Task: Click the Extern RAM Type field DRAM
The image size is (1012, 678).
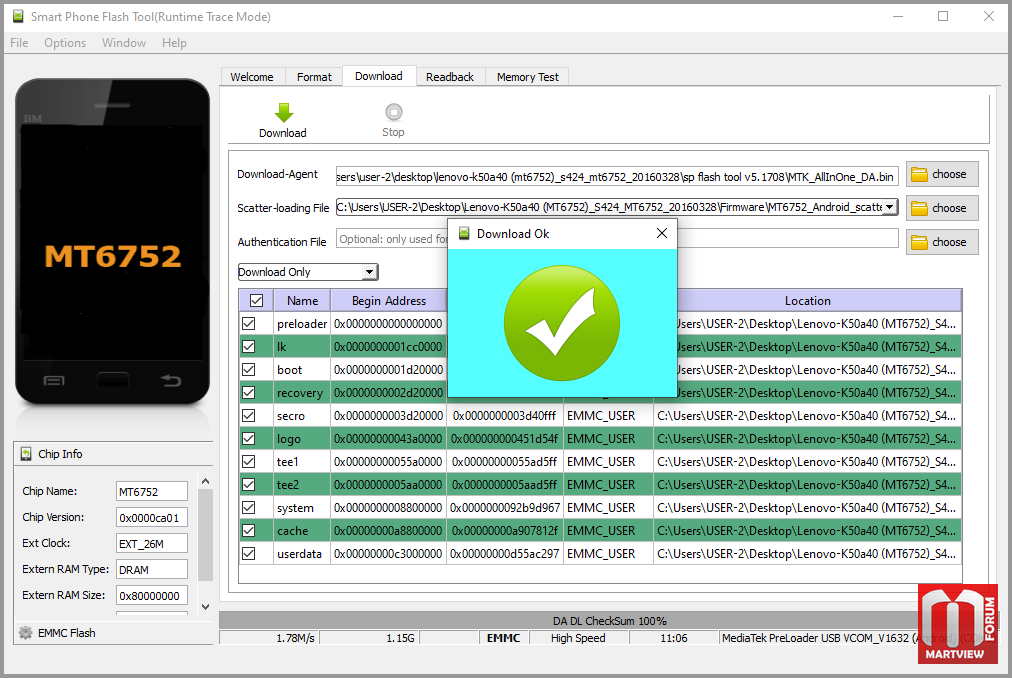Action: point(152,570)
